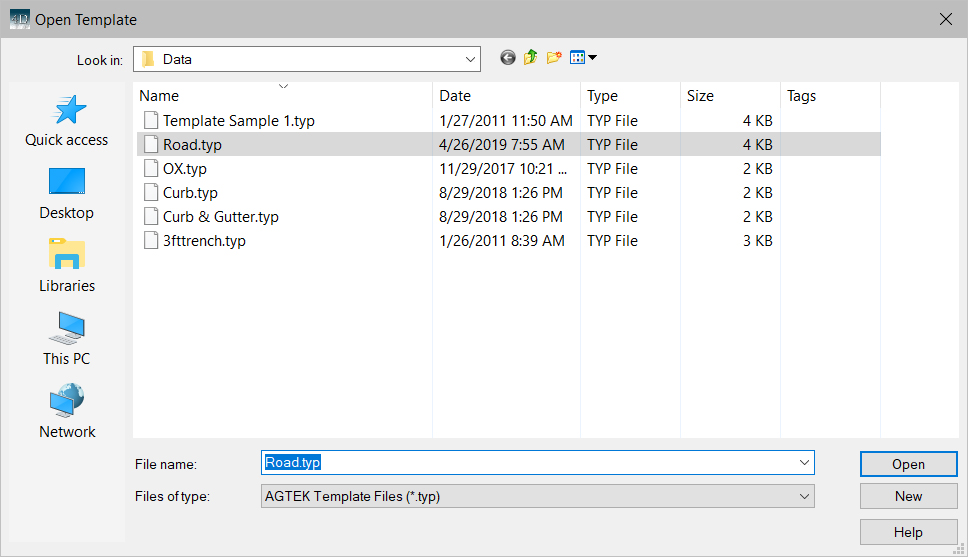Open Libraries in the sidebar

[x=67, y=267]
